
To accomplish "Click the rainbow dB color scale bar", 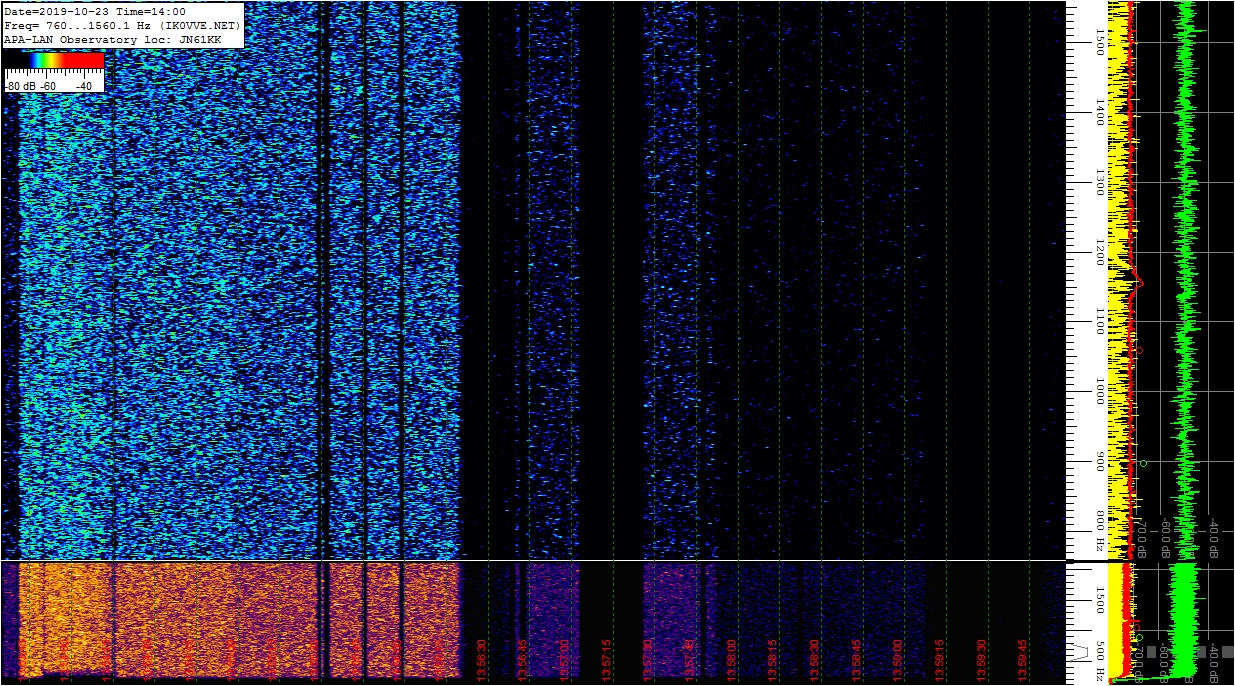I will pos(54,61).
